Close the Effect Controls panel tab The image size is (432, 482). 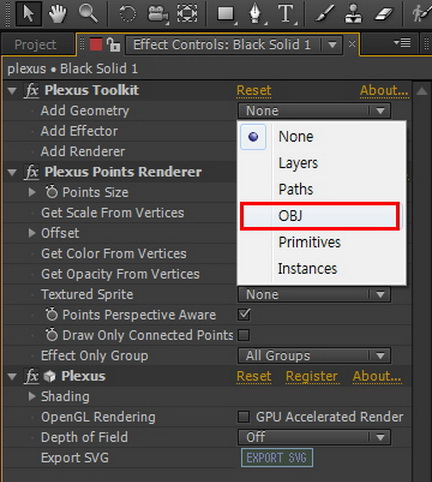(x=352, y=44)
